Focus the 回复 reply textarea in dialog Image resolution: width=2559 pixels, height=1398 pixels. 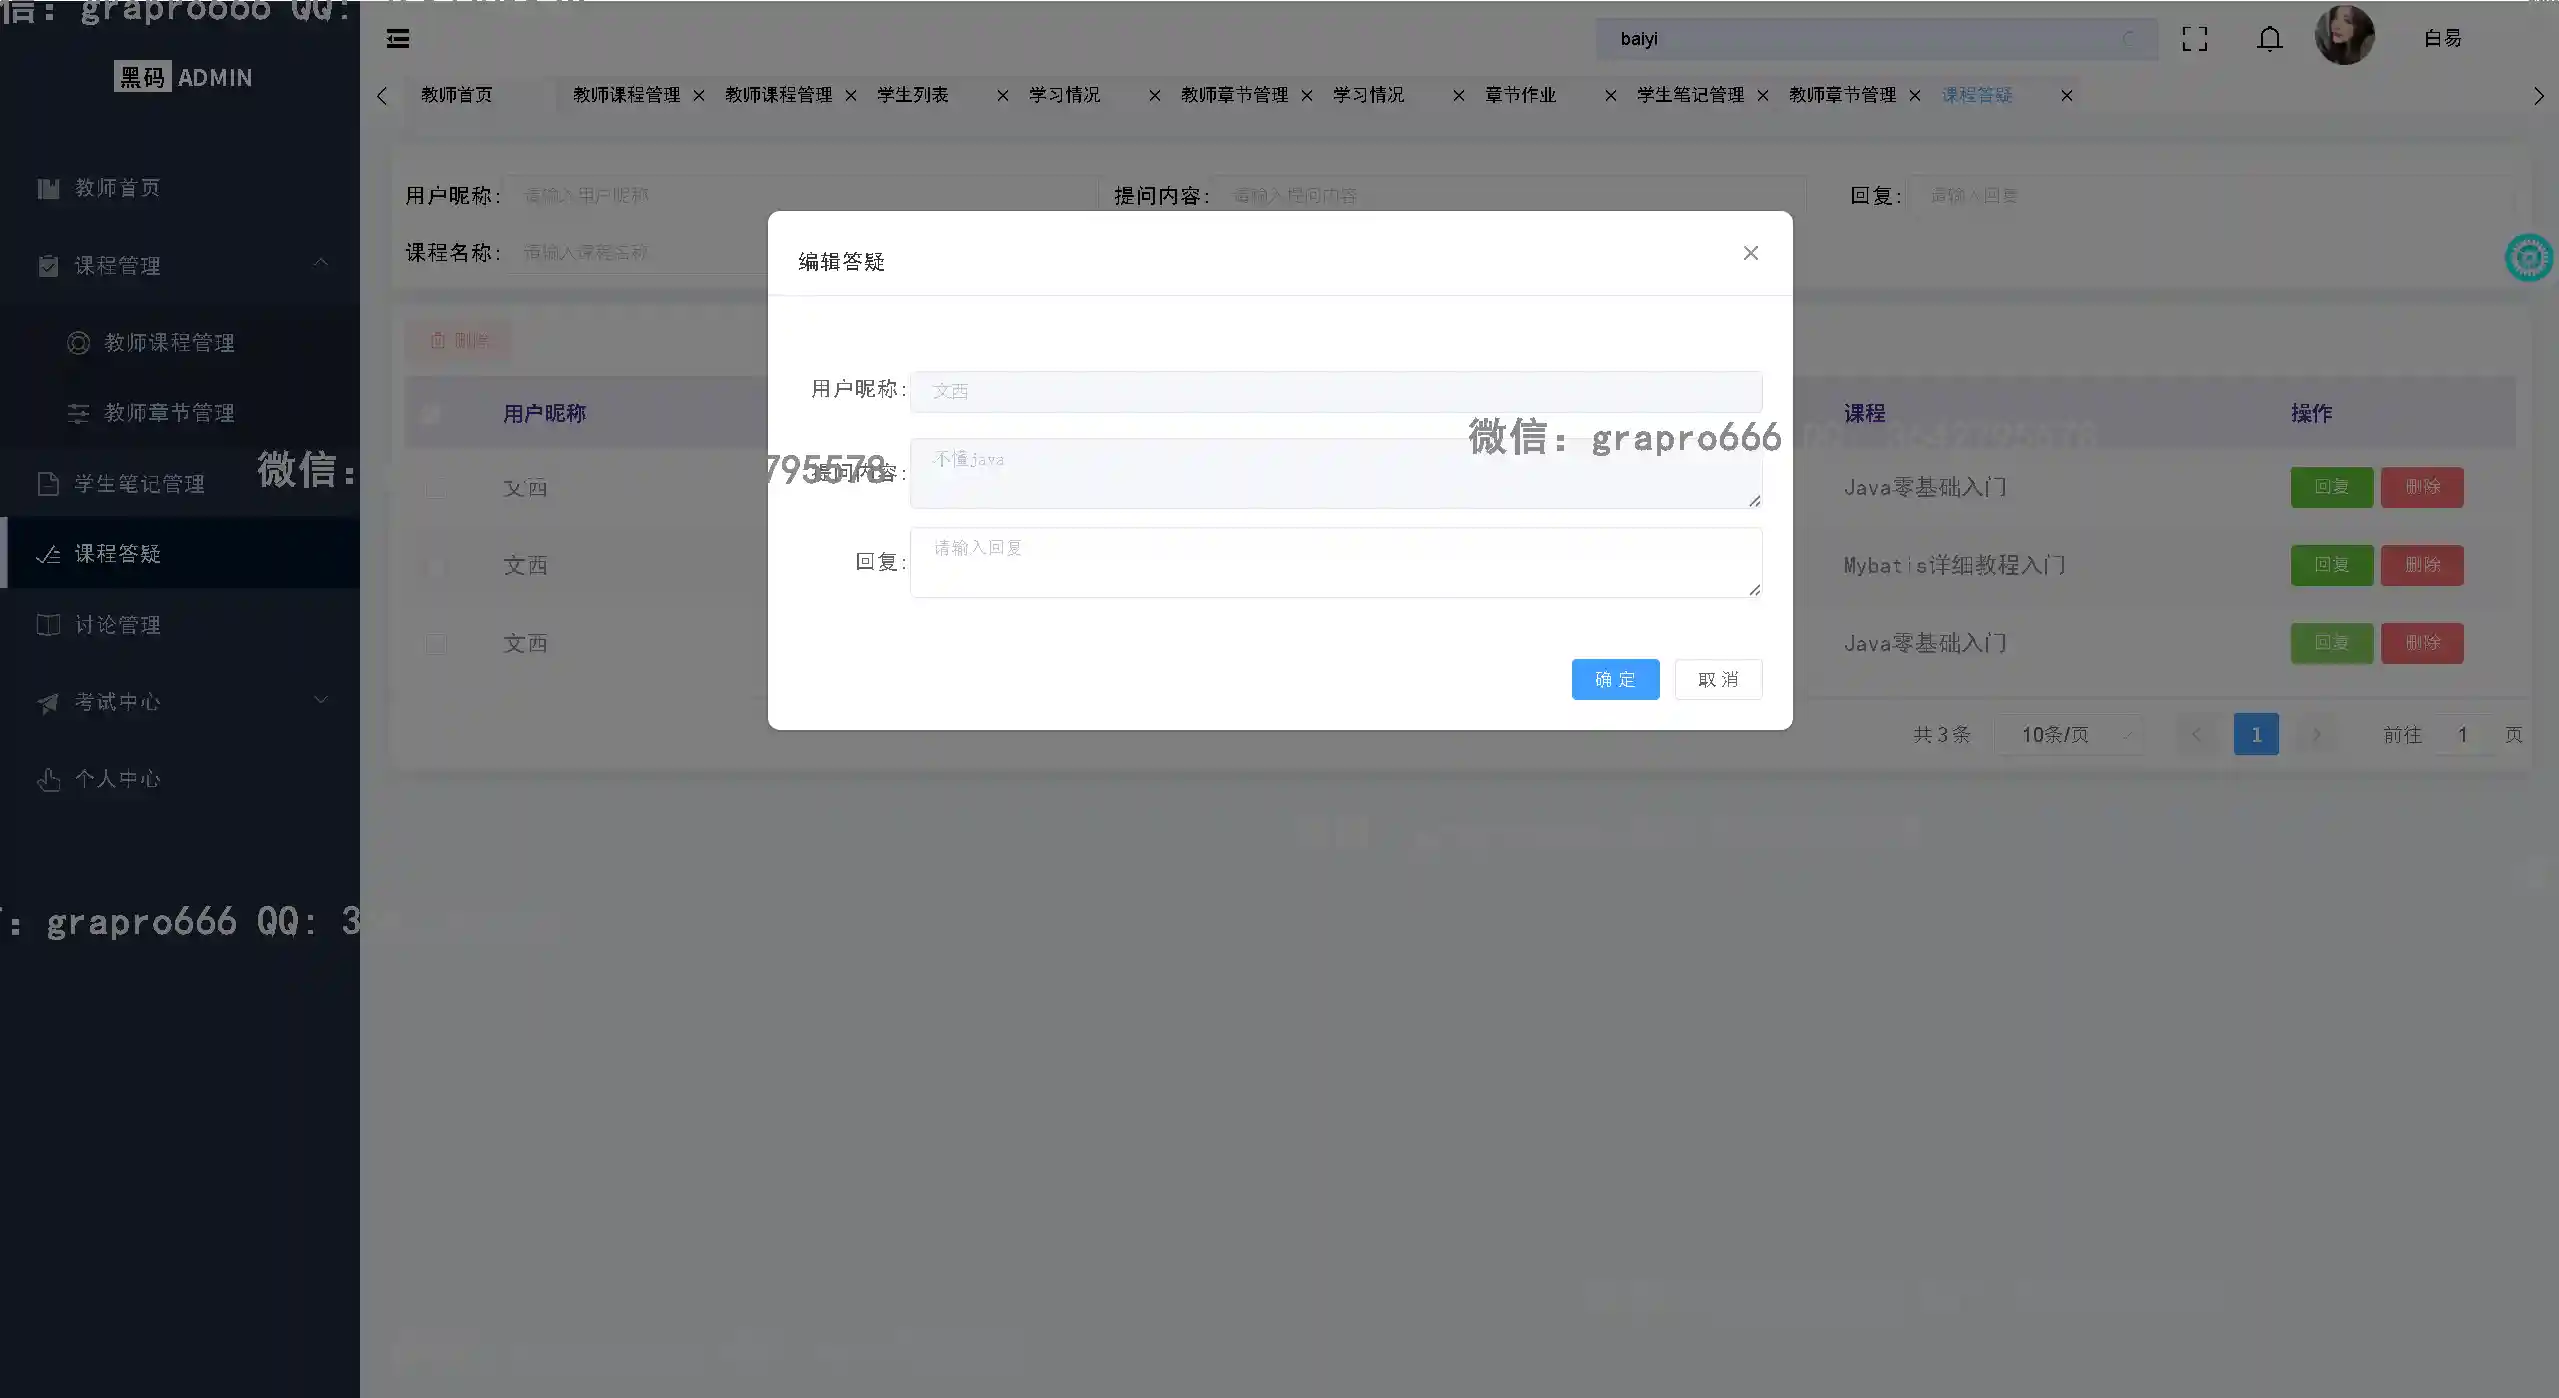coord(1335,562)
